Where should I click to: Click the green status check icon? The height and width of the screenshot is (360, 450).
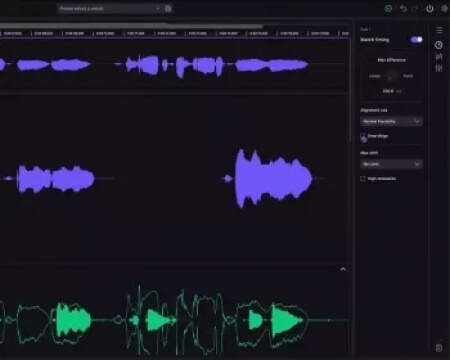click(388, 9)
